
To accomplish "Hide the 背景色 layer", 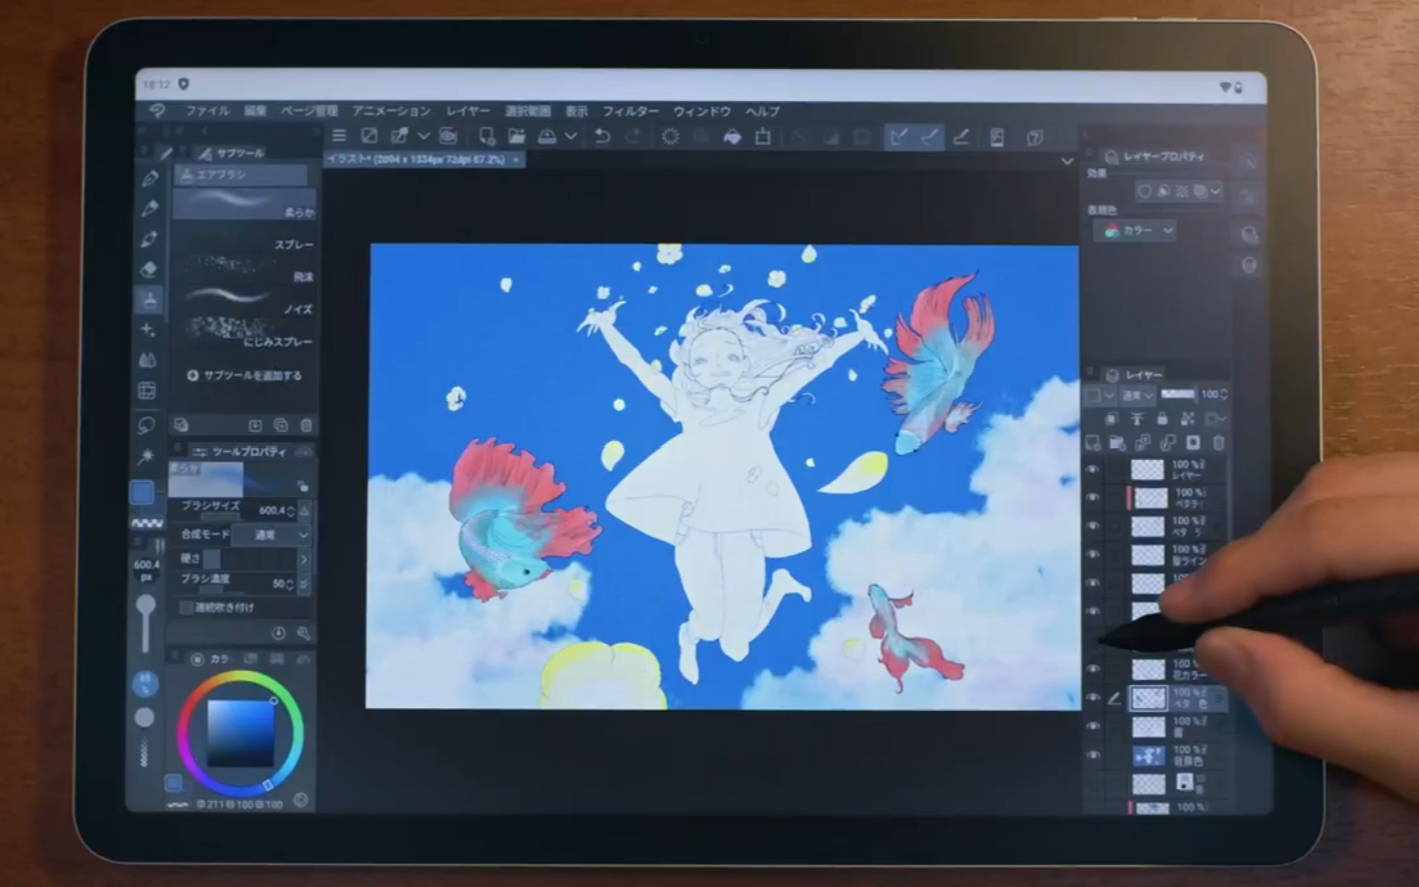I will coord(1093,755).
